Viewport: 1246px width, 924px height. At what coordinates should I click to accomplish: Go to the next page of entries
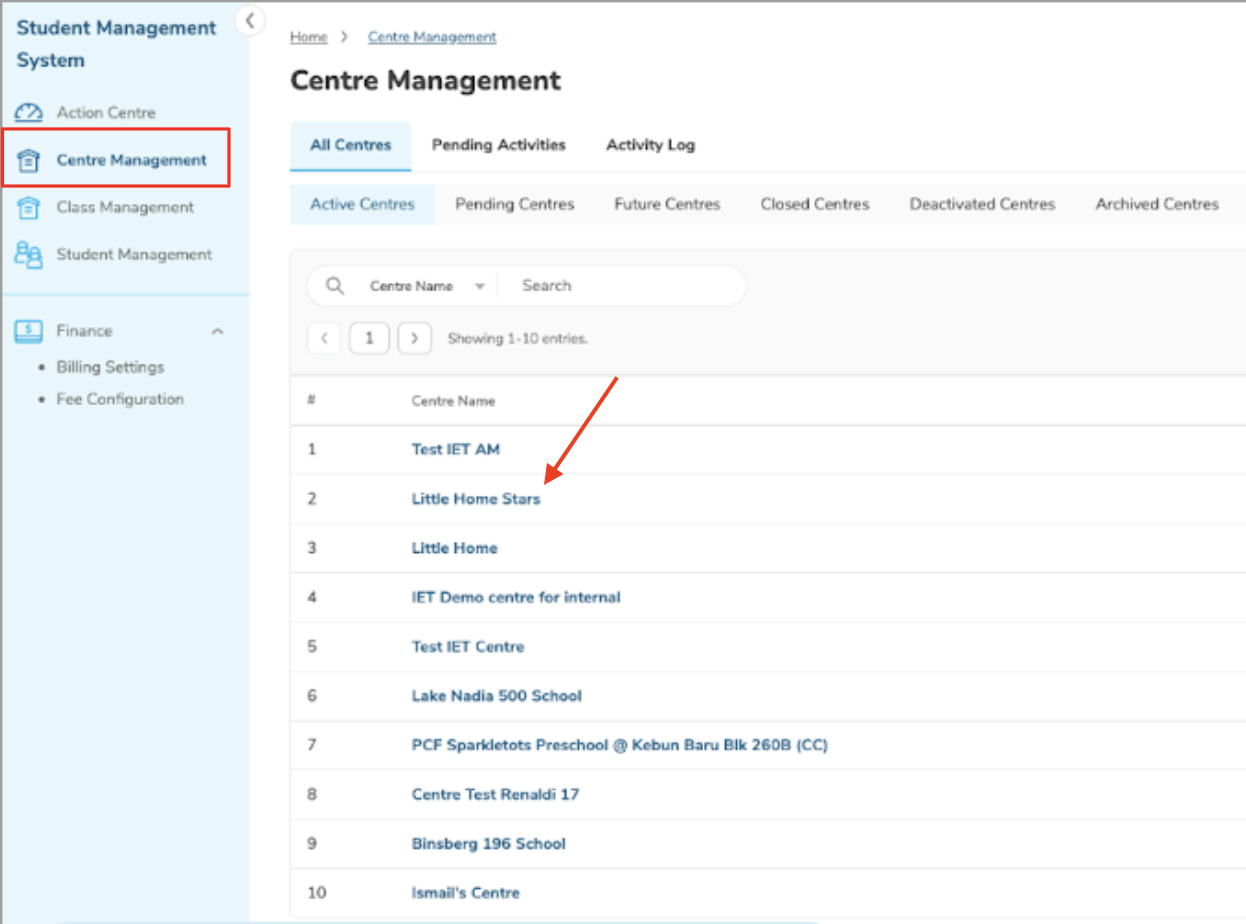(414, 338)
